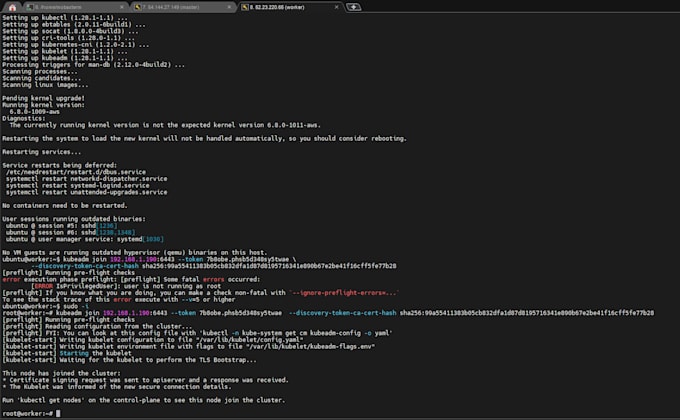
Task: Close the (master) session tab
Action: pos(229,7)
